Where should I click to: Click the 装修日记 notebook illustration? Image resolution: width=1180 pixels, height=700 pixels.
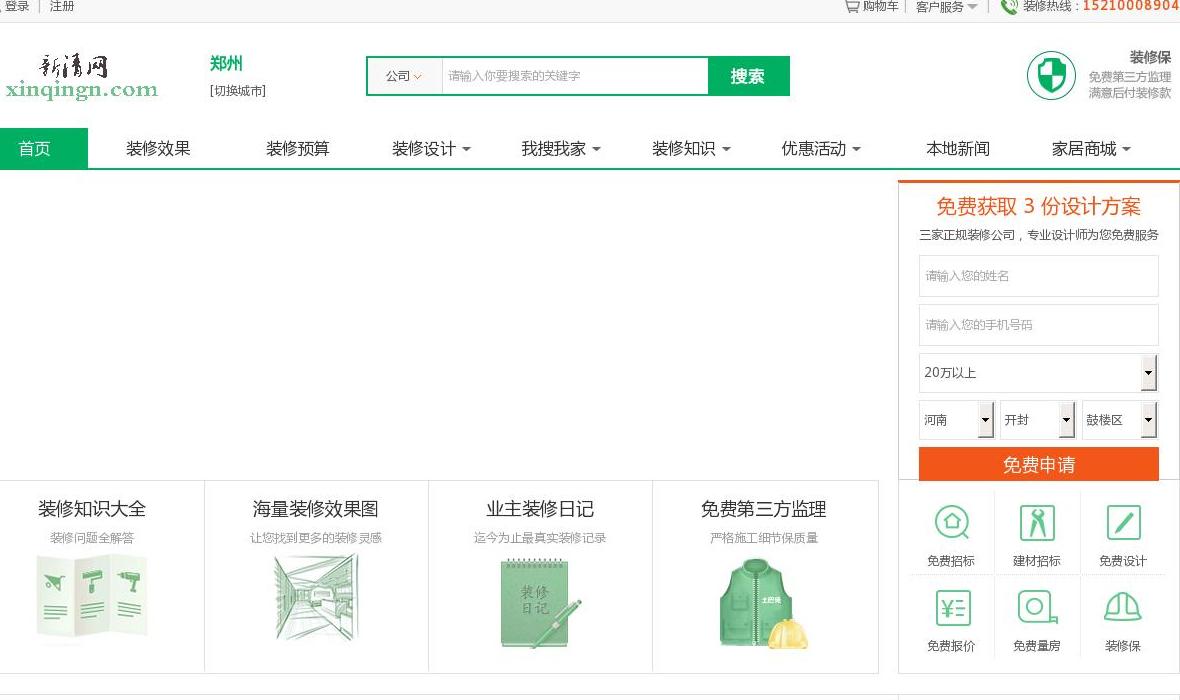click(540, 603)
